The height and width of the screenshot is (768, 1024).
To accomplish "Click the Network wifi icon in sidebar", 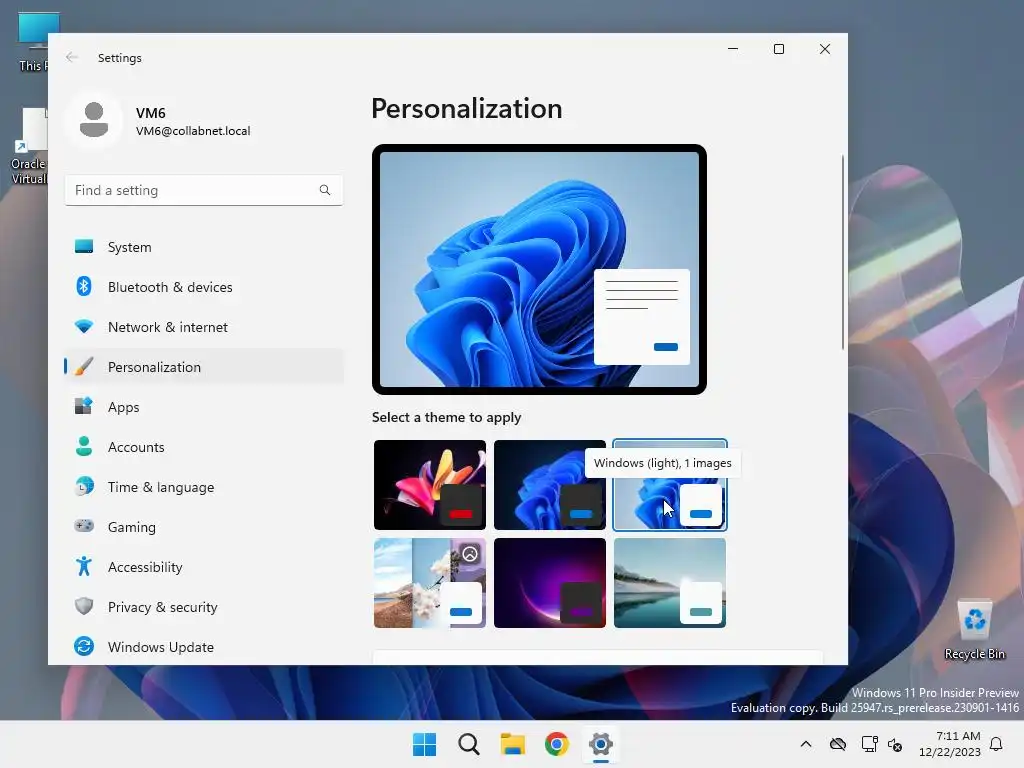I will (84, 326).
